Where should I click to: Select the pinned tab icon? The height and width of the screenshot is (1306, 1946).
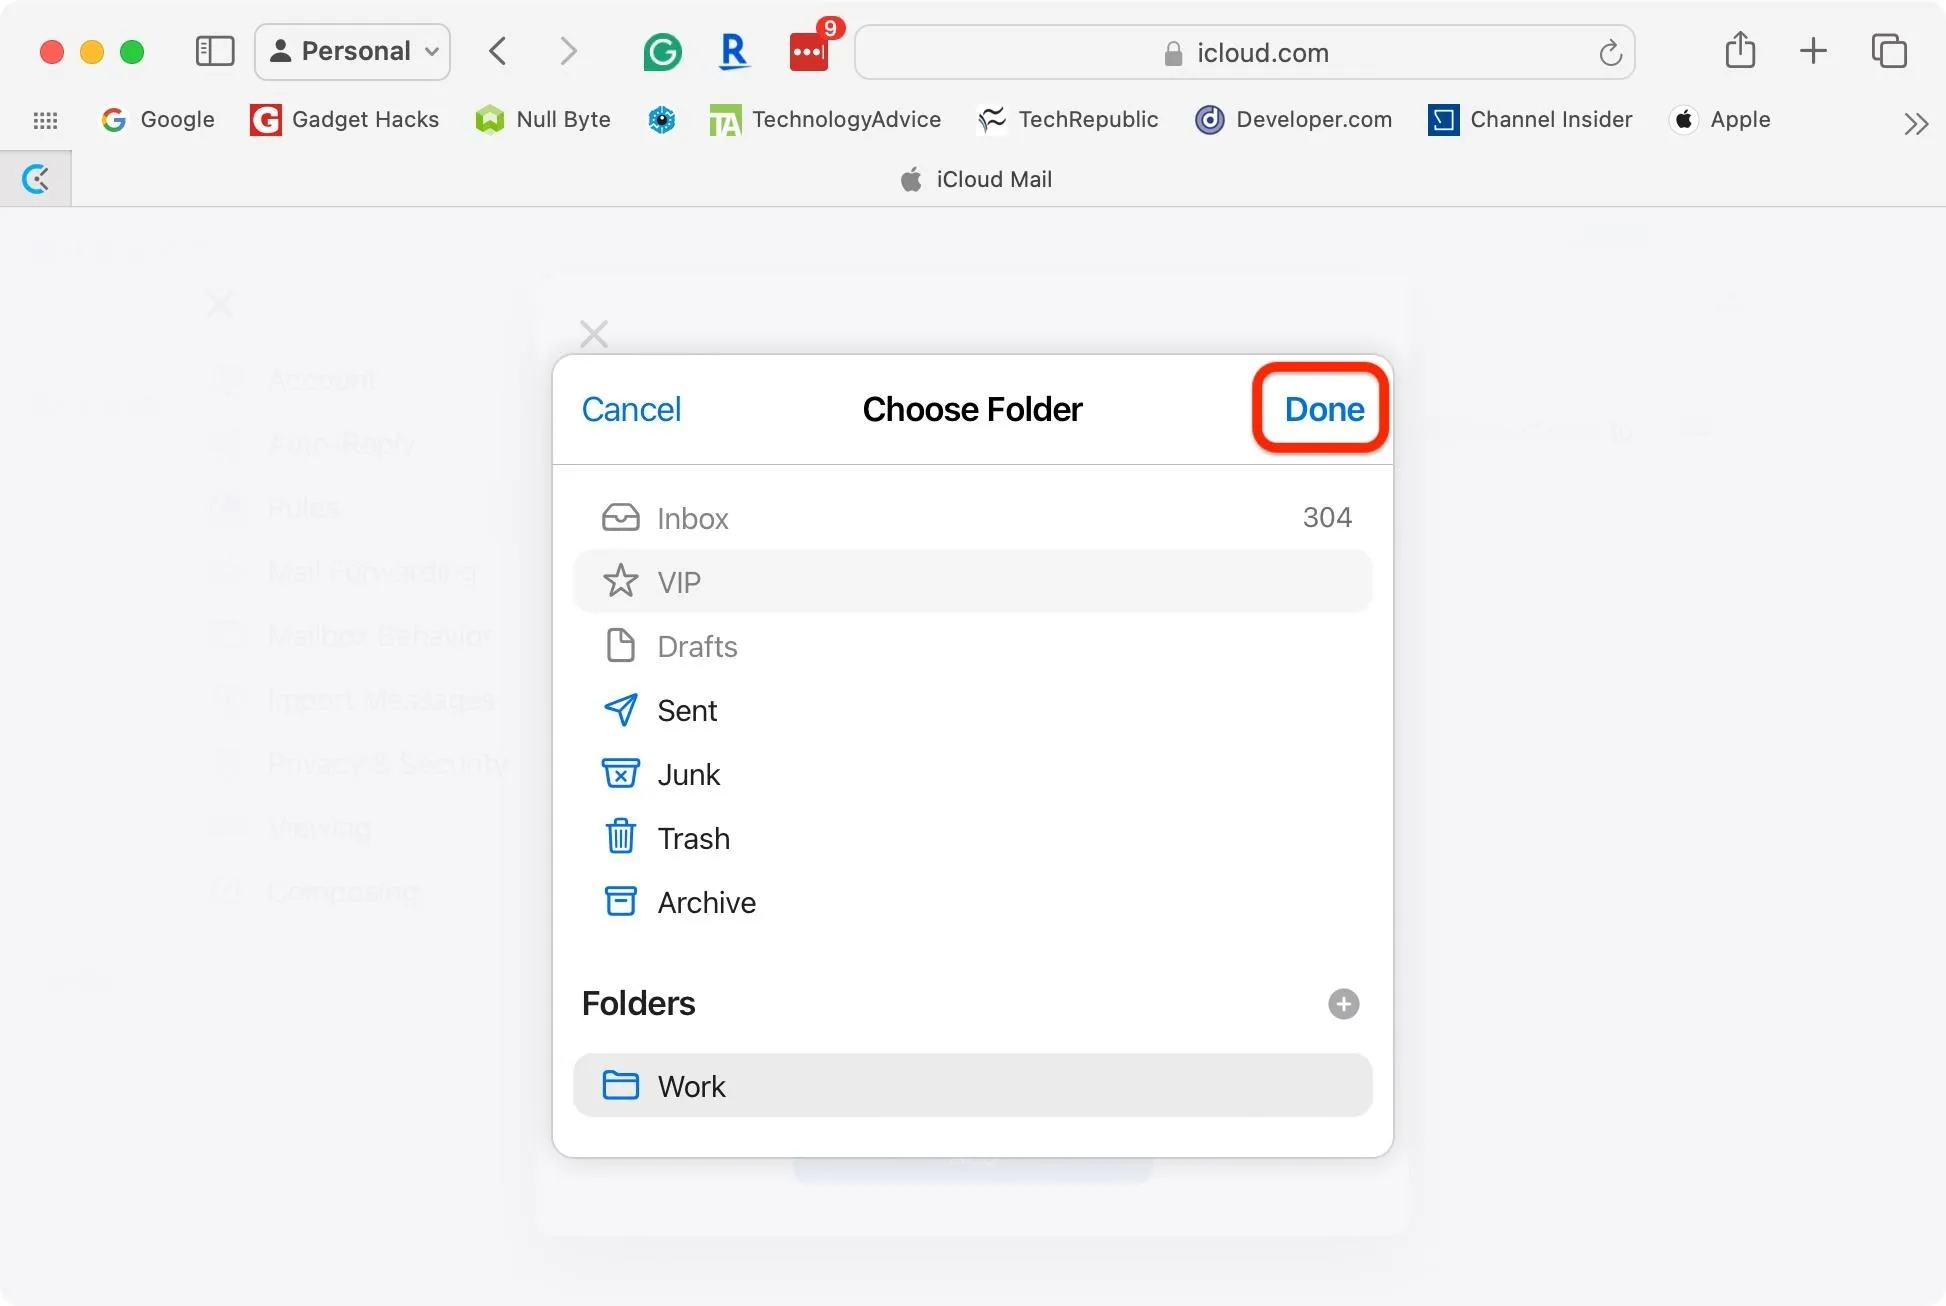36,179
